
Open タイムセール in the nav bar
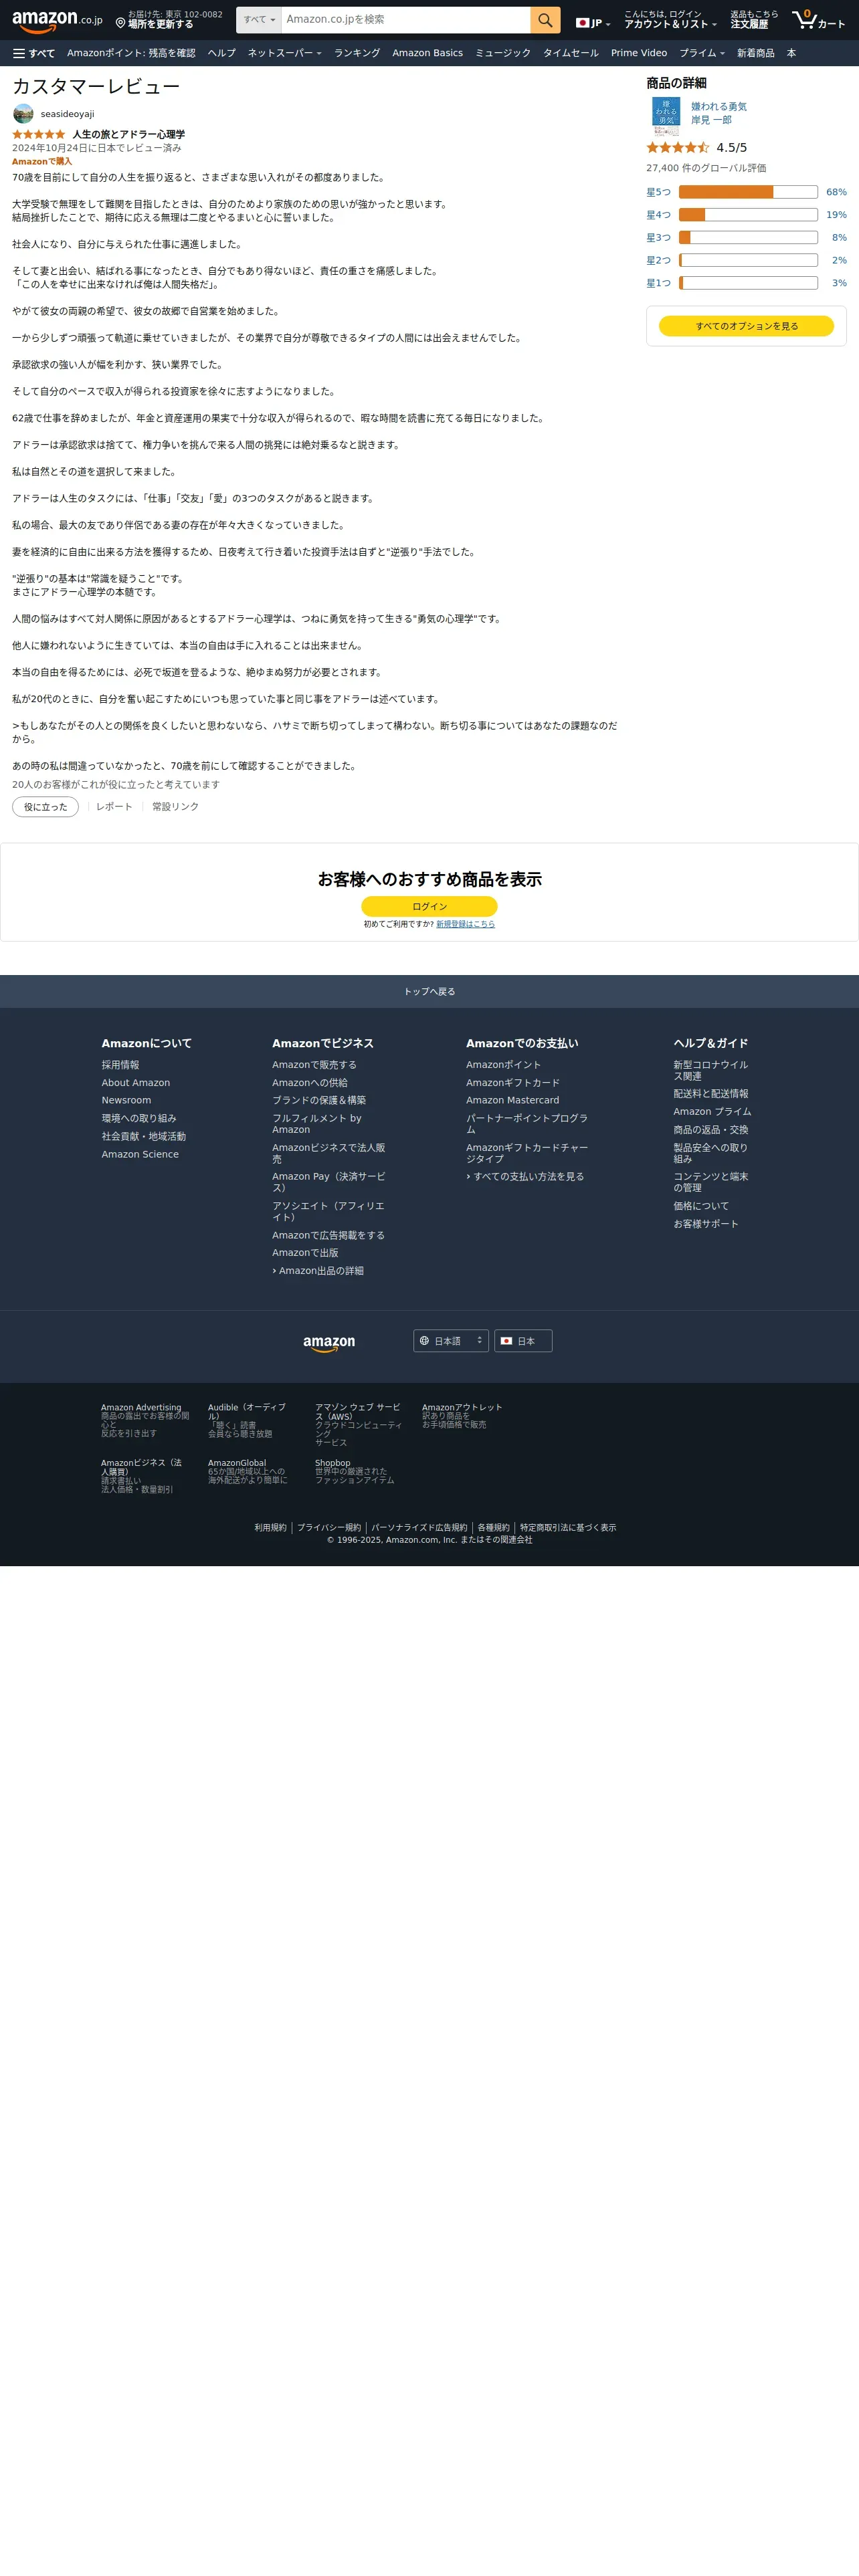pyautogui.click(x=571, y=53)
